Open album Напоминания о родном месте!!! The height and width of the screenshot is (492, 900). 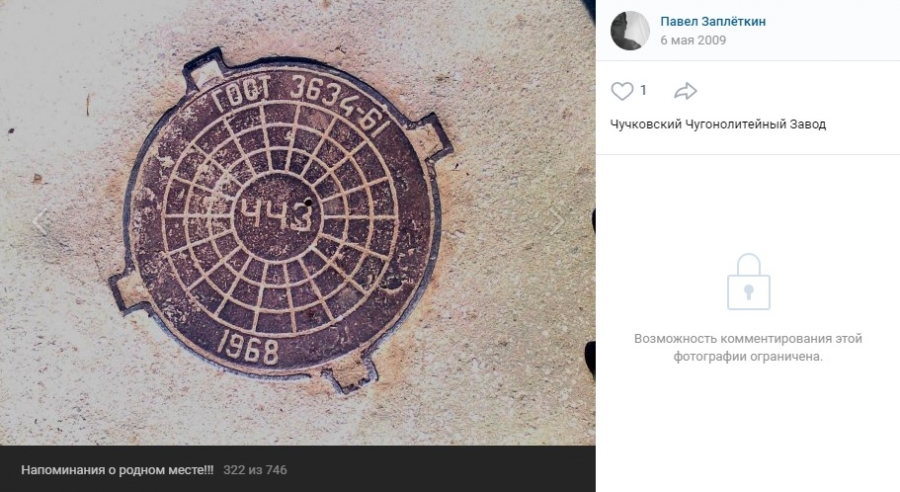[117, 470]
